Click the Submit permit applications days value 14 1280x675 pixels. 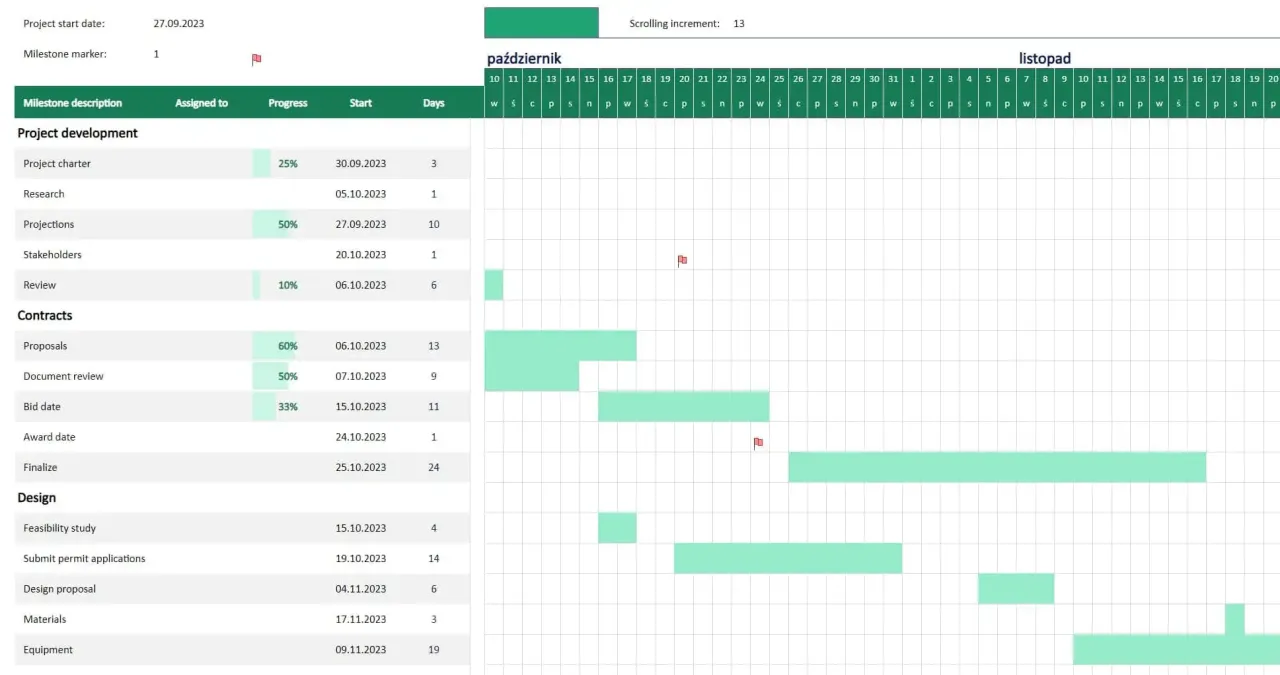pos(434,559)
